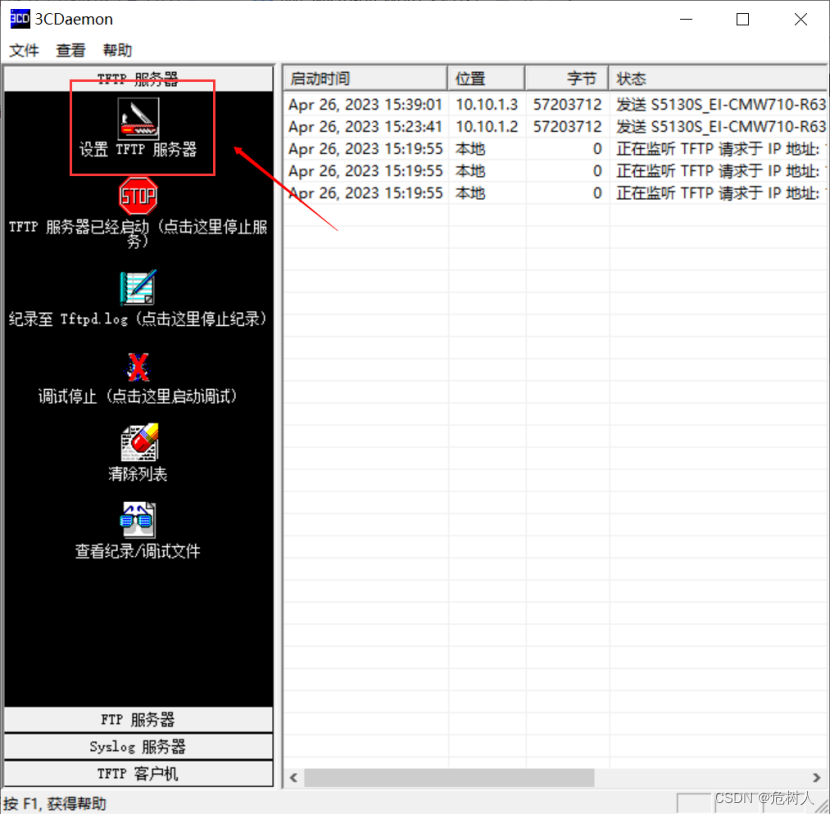This screenshot has width=830, height=815.
Task: Minimize the 3CDaemon window
Action: (x=686, y=20)
